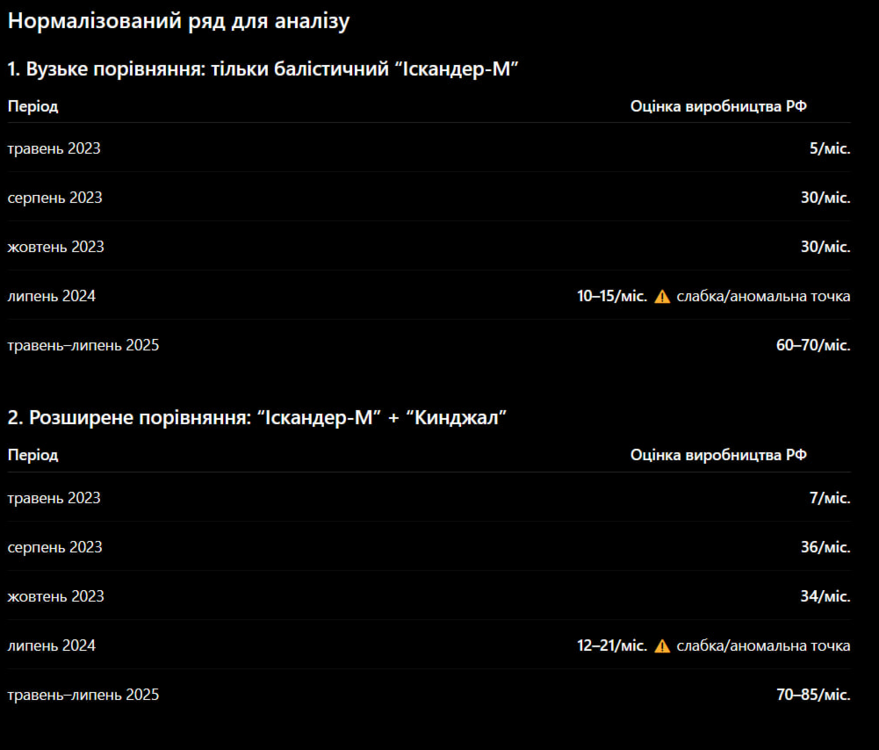Select the 36/міс. value for серпень 2023
Screen dimensions: 879x750
(x=826, y=547)
